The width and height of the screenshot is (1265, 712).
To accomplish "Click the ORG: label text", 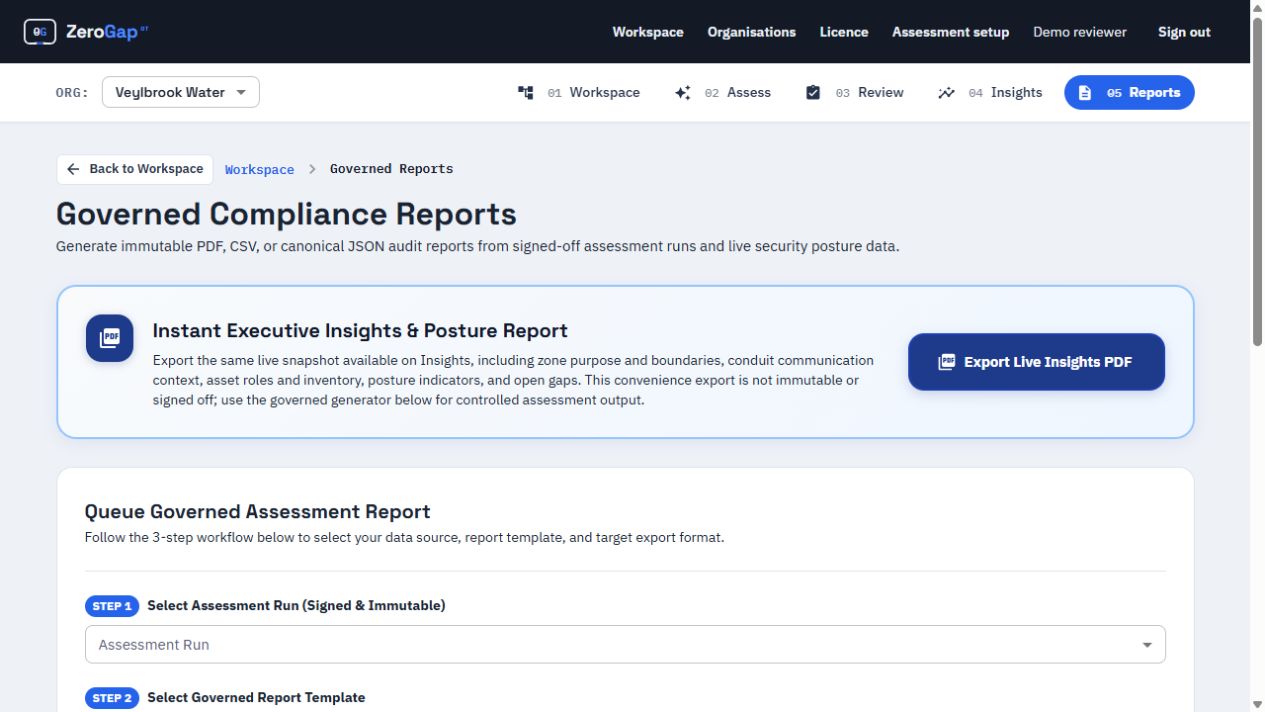I will [x=72, y=93].
